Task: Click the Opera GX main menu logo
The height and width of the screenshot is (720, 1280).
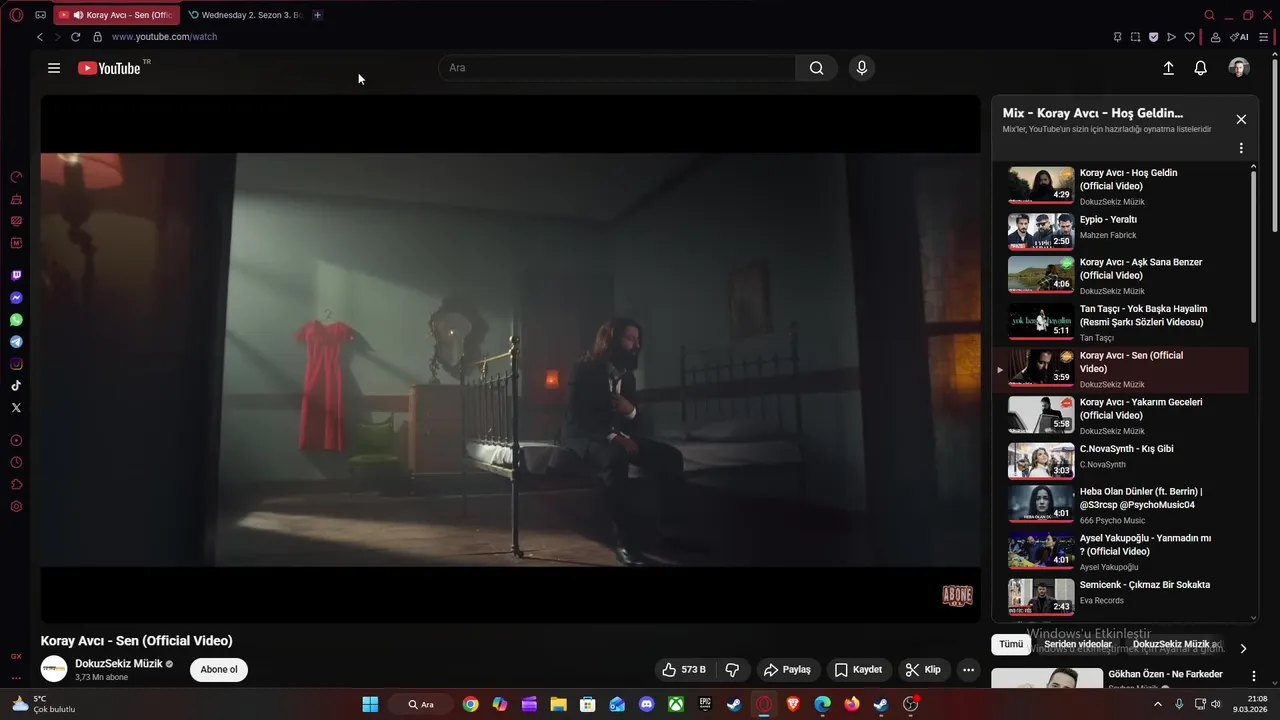Action: pos(16,15)
